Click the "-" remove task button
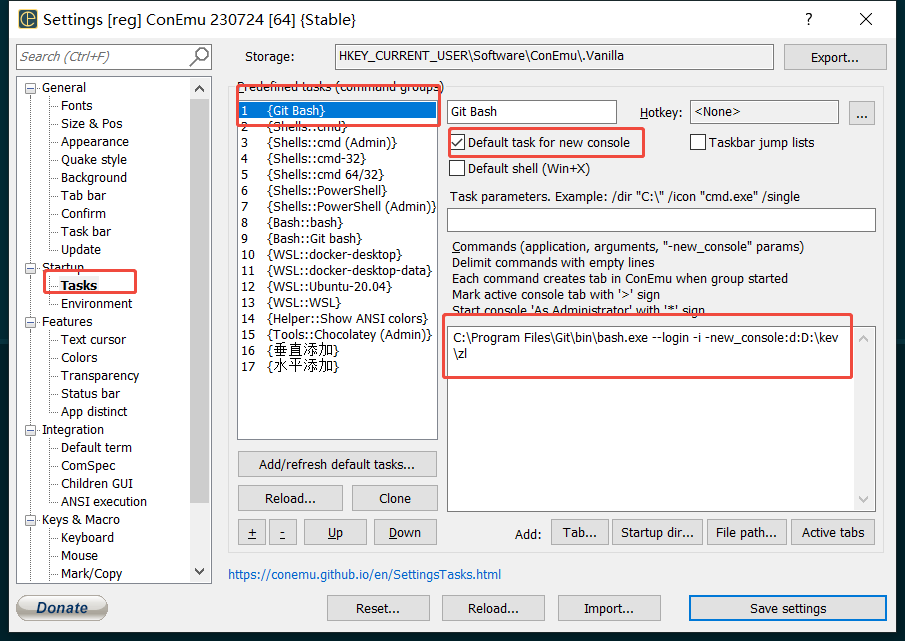905x641 pixels. 282,532
